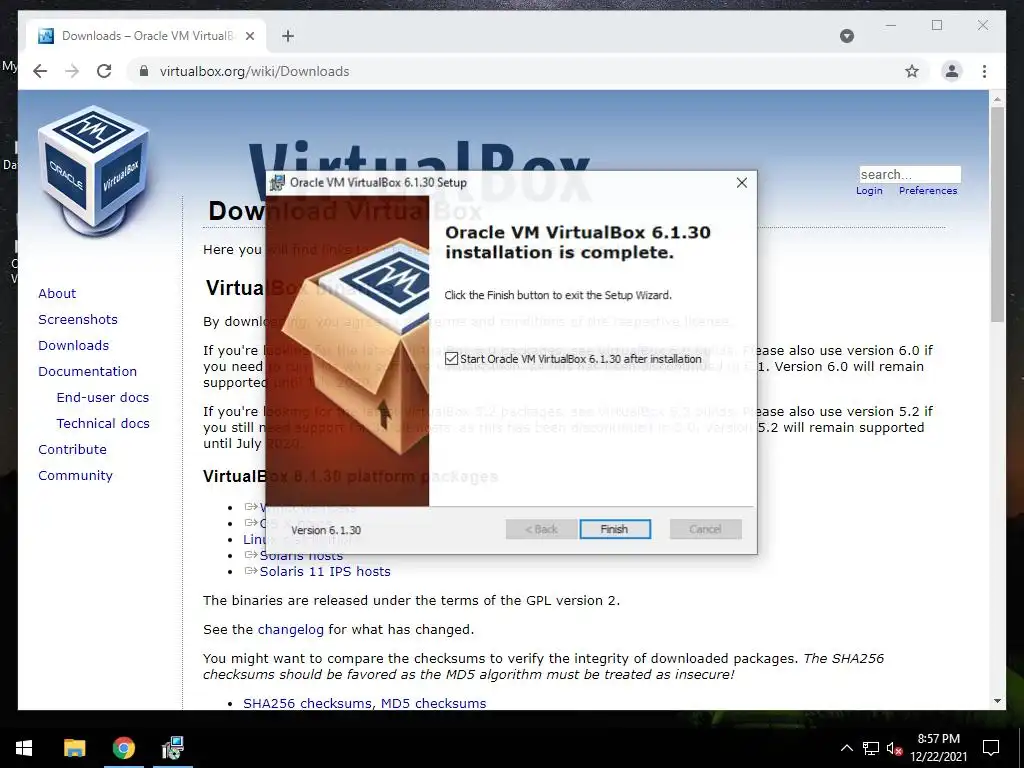Open Documentation in the sidebar
The width and height of the screenshot is (1024, 768).
88,372
